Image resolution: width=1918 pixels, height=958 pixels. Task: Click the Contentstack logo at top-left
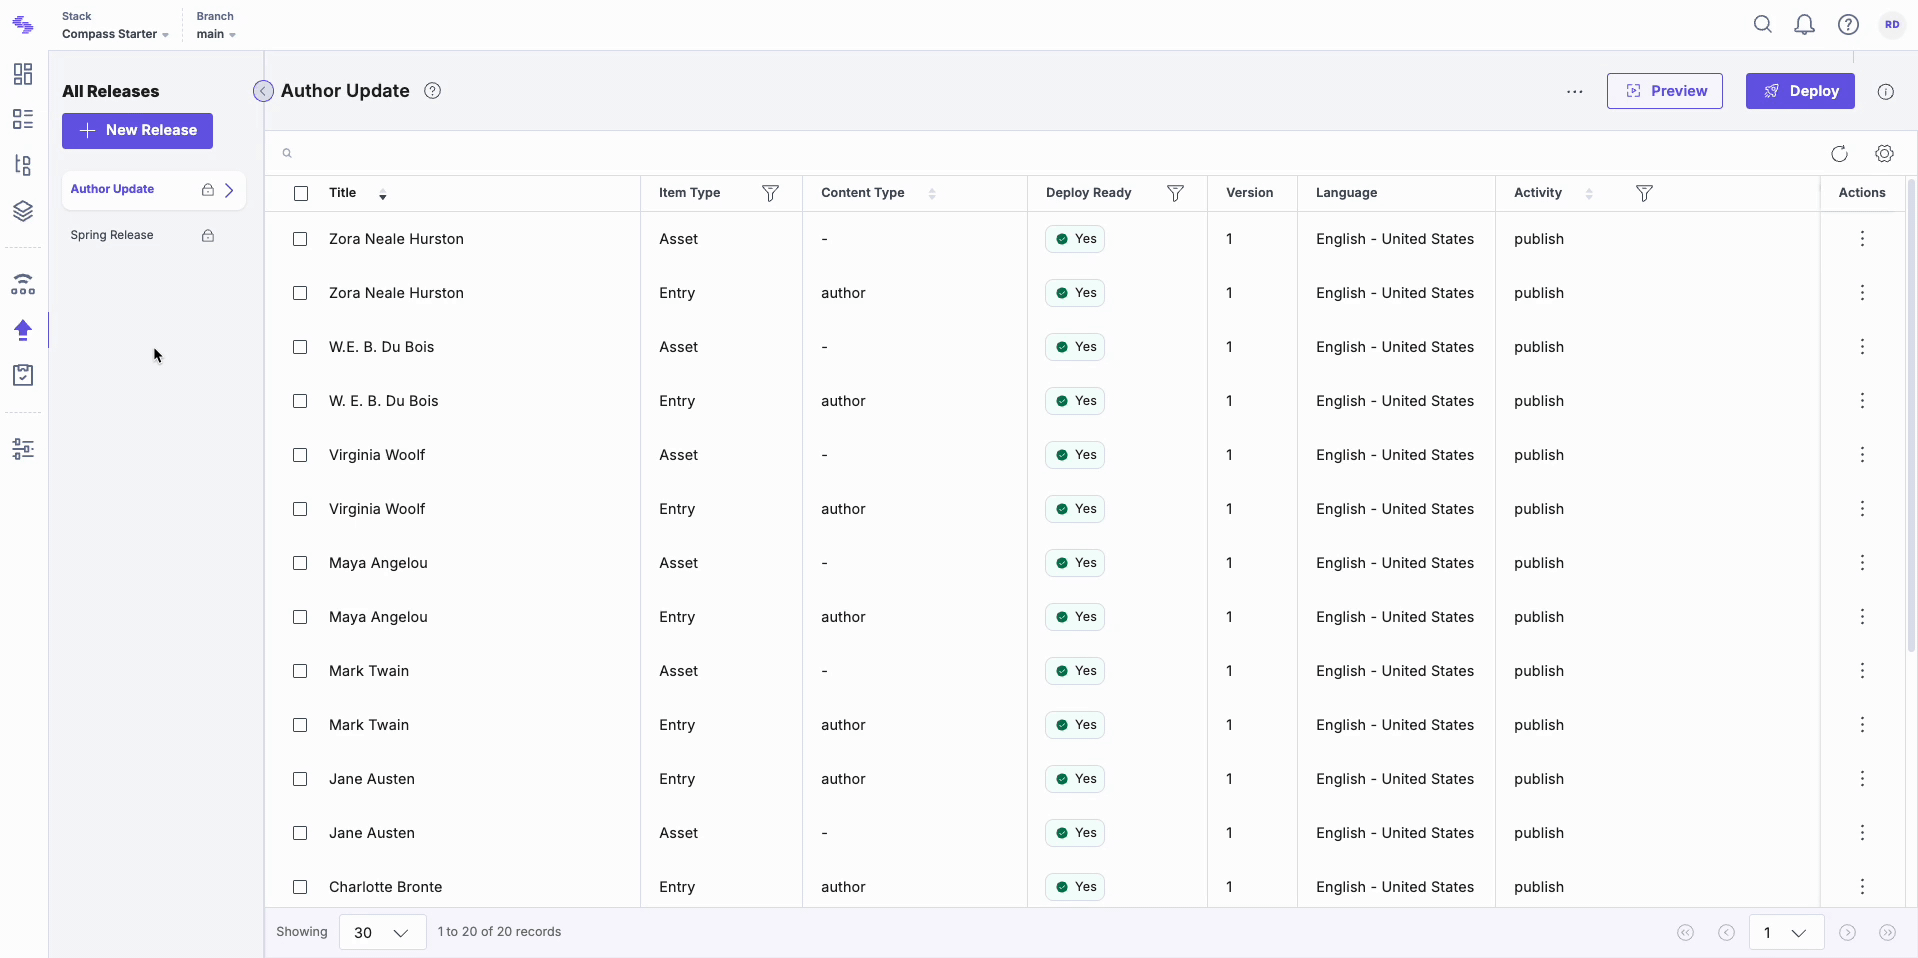click(x=23, y=25)
